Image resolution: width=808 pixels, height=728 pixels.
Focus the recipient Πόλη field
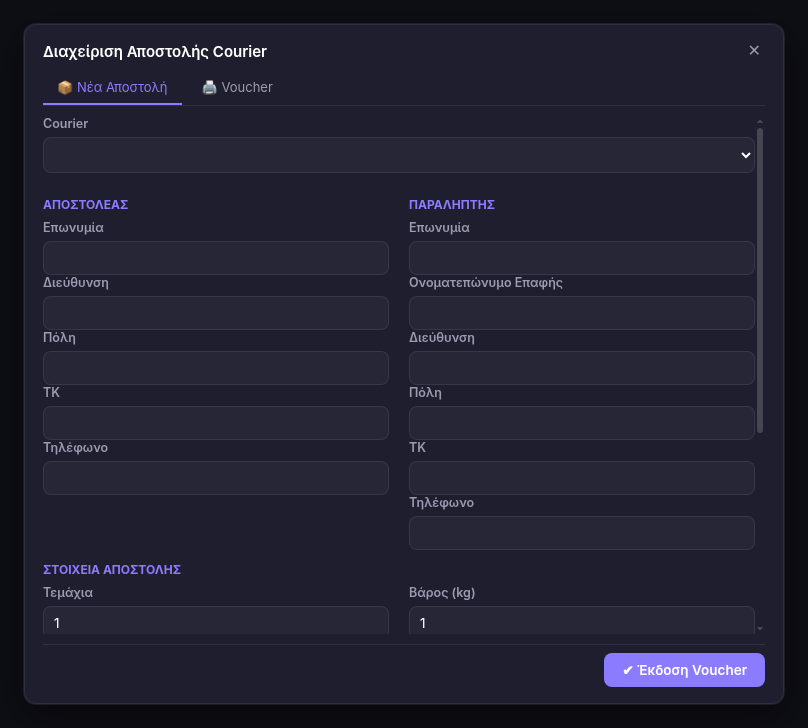pos(582,423)
